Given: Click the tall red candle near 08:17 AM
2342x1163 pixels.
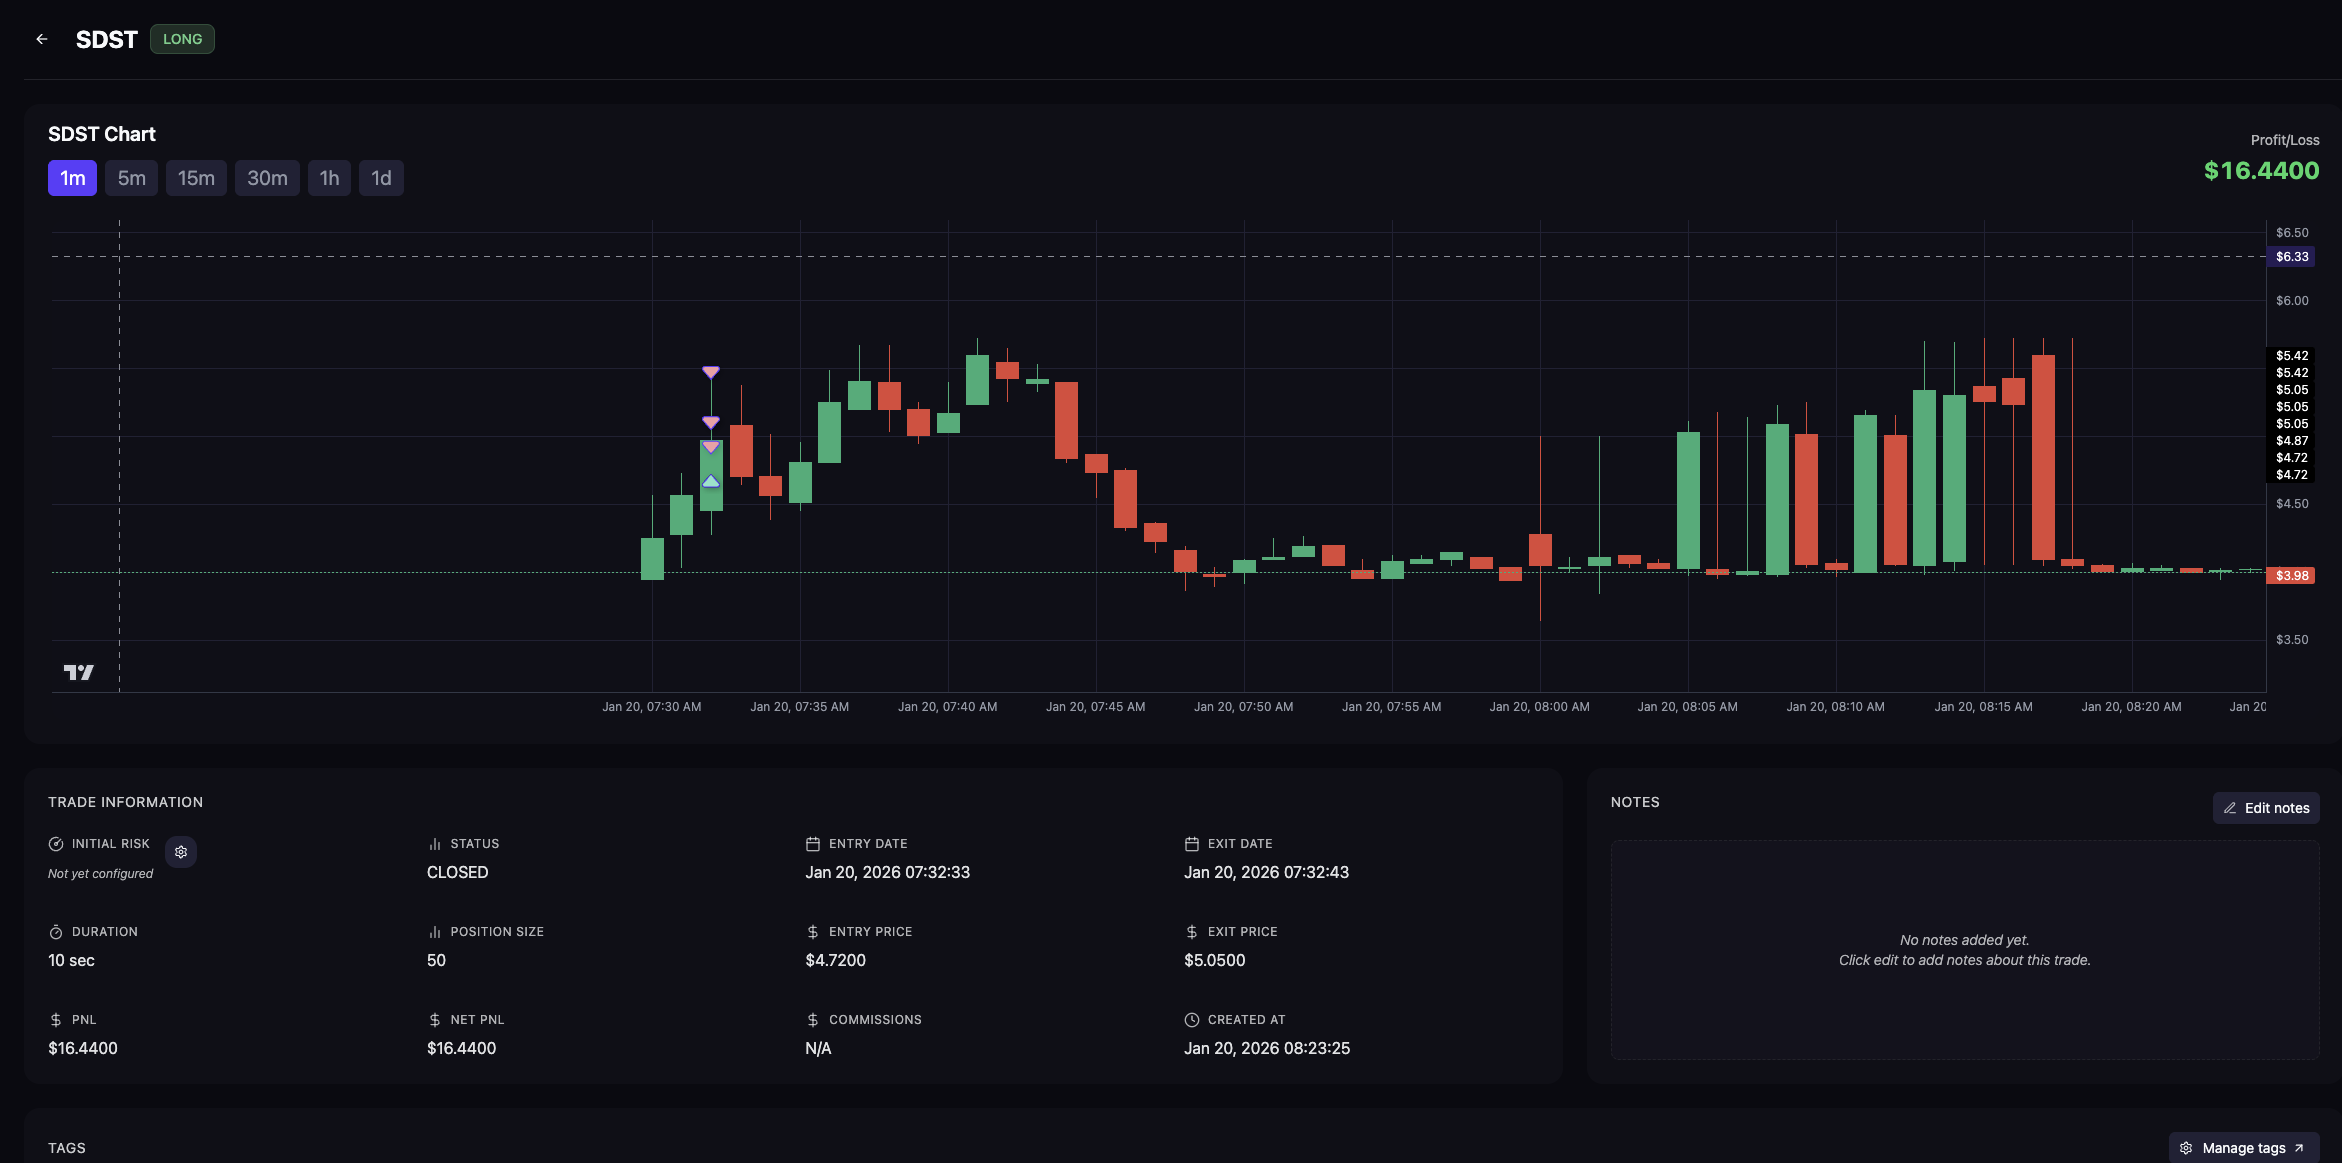Looking at the screenshot, I should click(x=2043, y=457).
